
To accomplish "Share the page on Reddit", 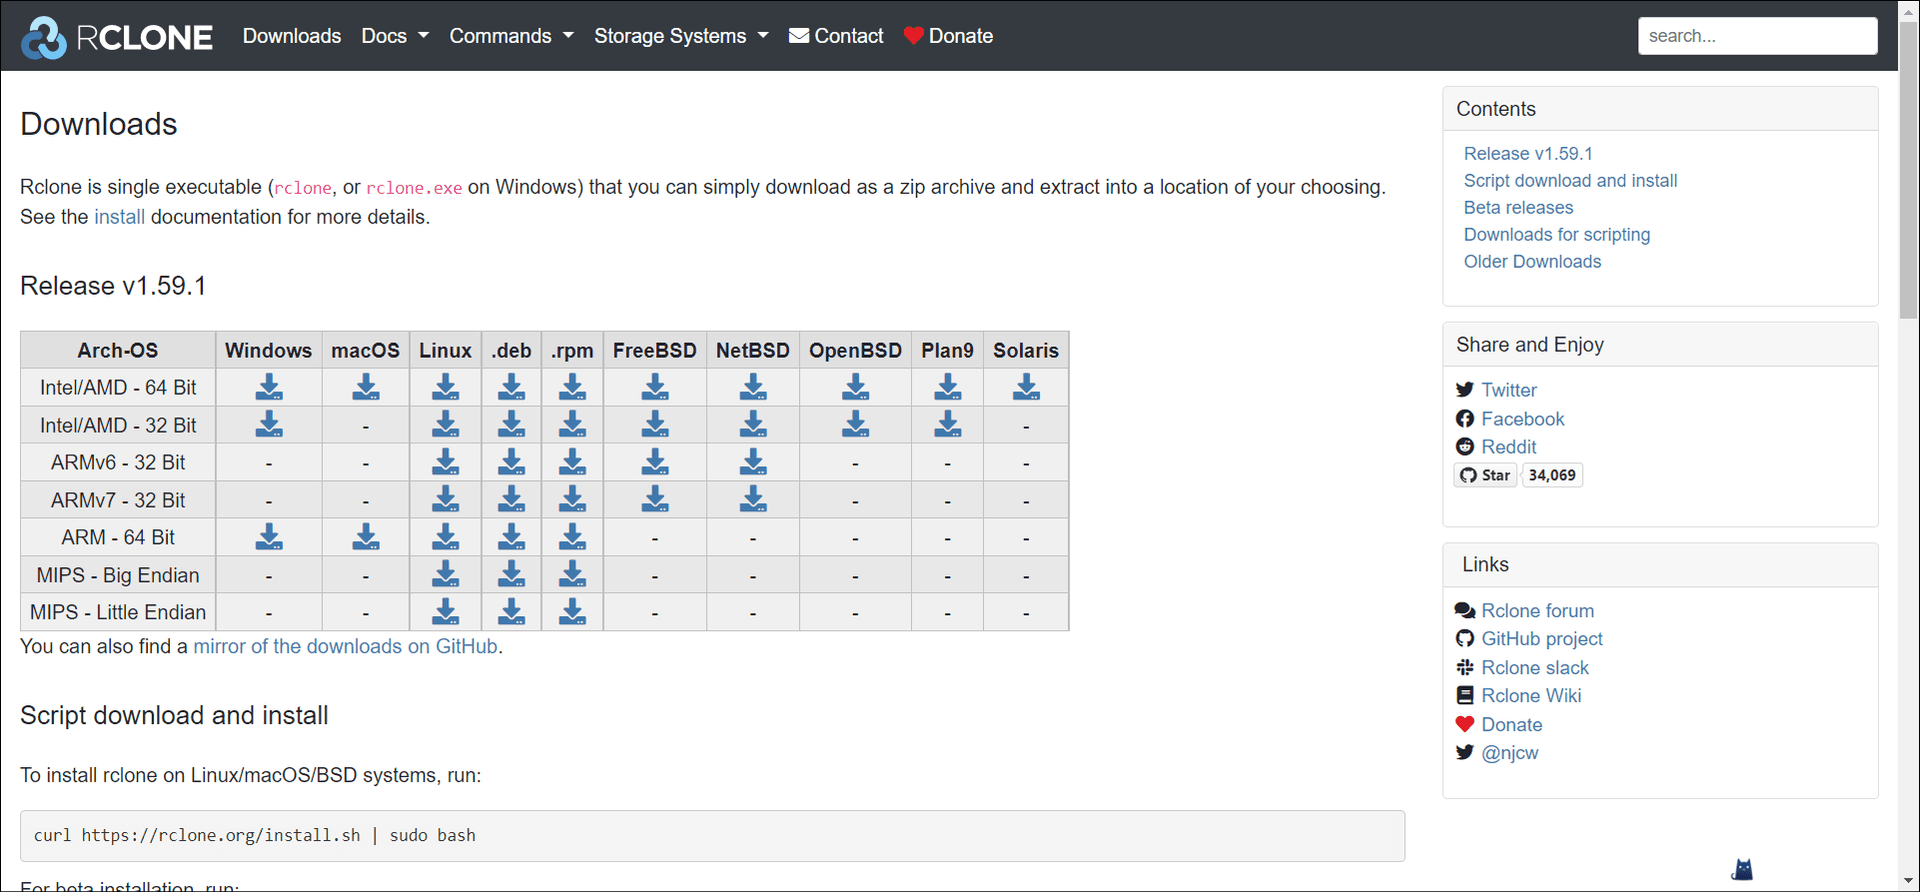I will 1508,447.
